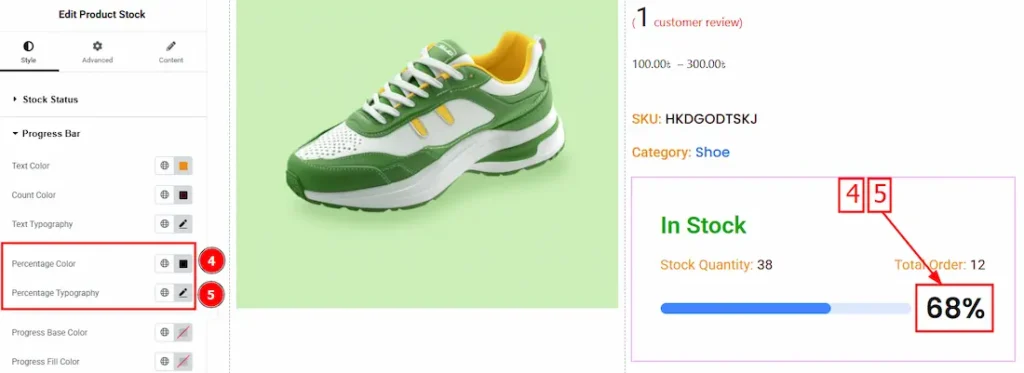Click the customer review link
Image resolution: width=1024 pixels, height=373 pixels.
click(x=696, y=22)
